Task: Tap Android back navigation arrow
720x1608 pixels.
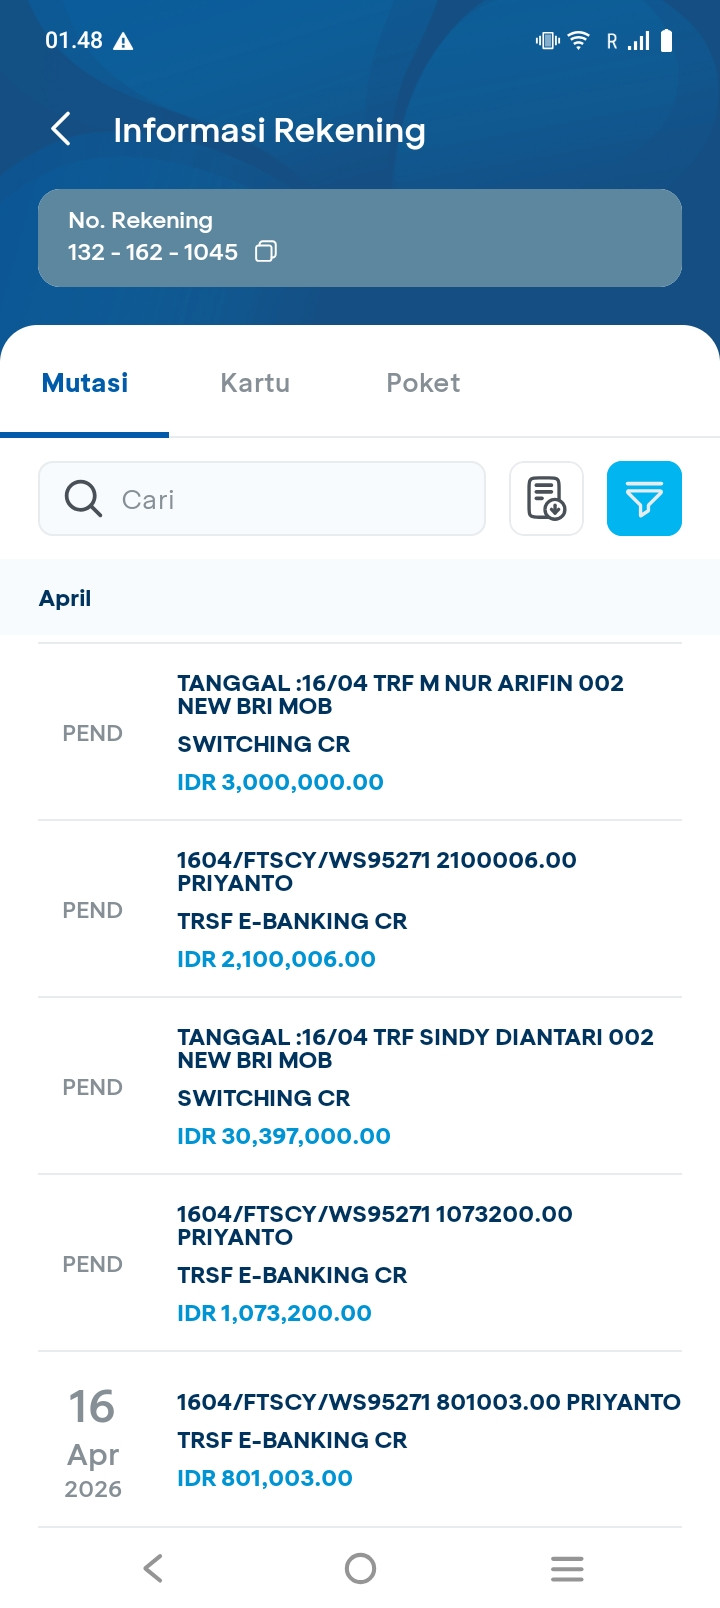Action: tap(153, 1568)
